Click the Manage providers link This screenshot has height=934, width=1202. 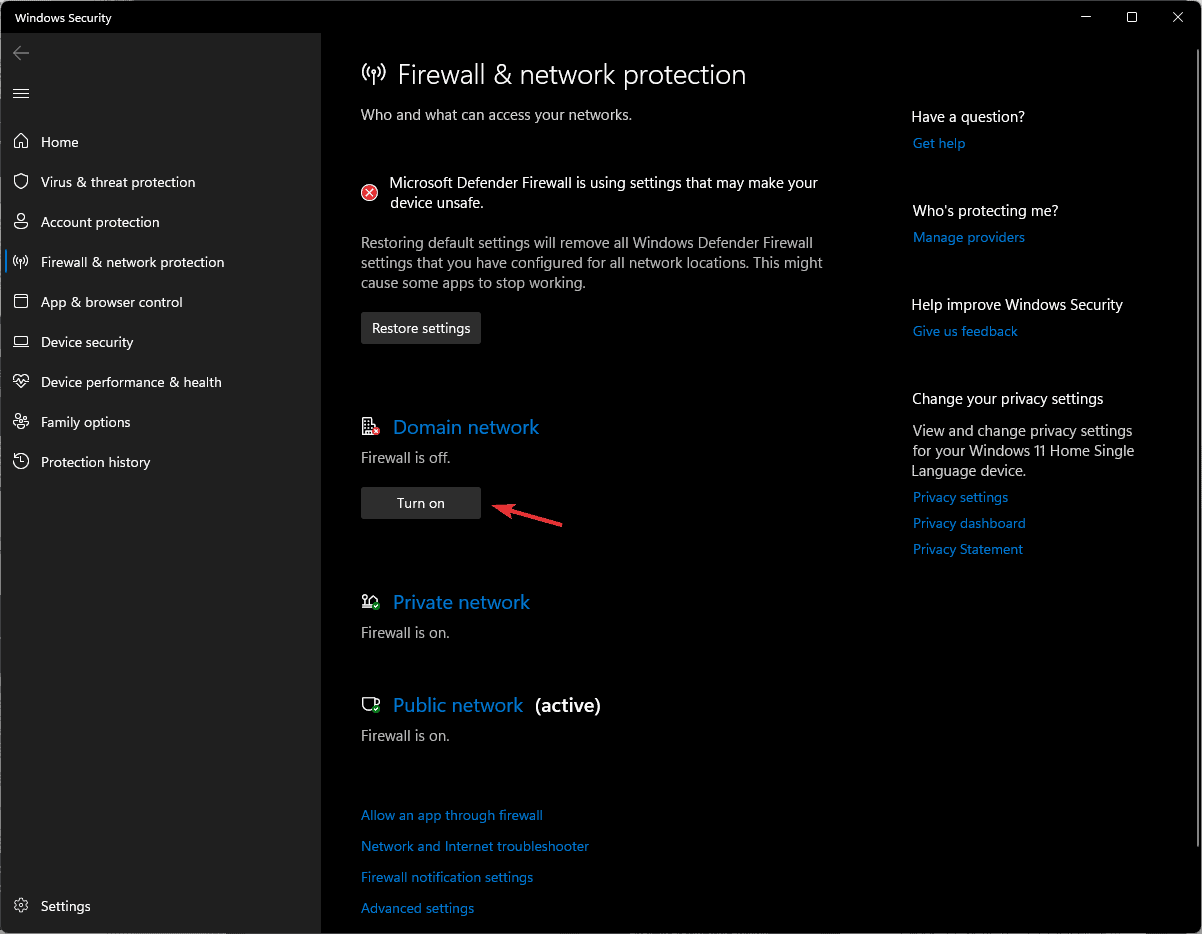point(969,237)
